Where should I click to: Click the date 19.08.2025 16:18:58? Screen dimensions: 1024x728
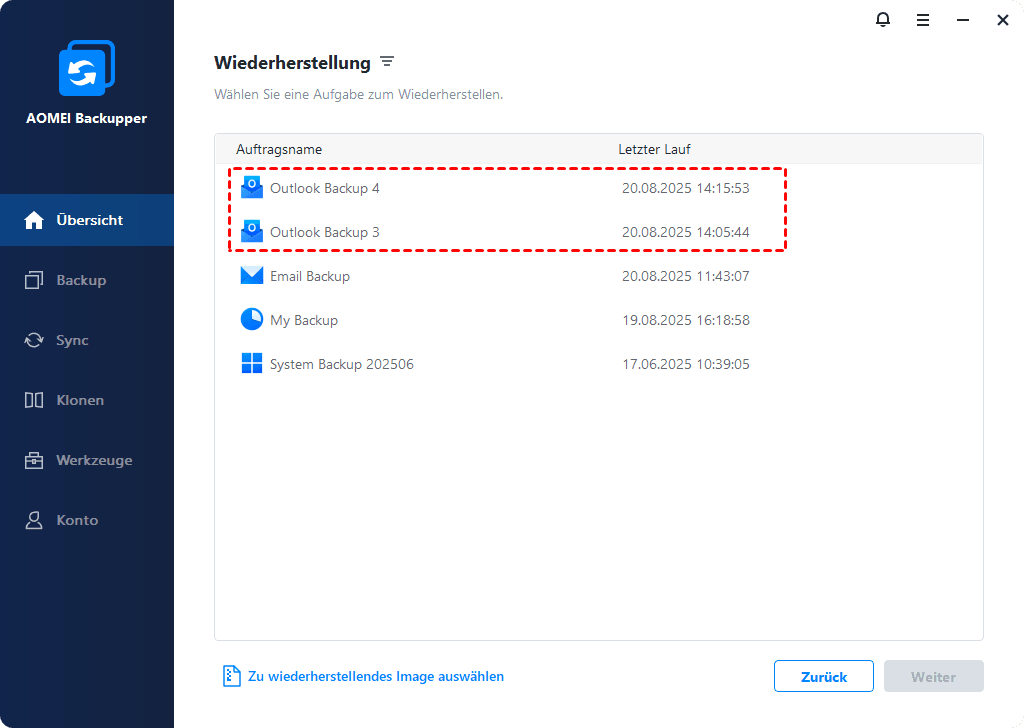pos(686,320)
